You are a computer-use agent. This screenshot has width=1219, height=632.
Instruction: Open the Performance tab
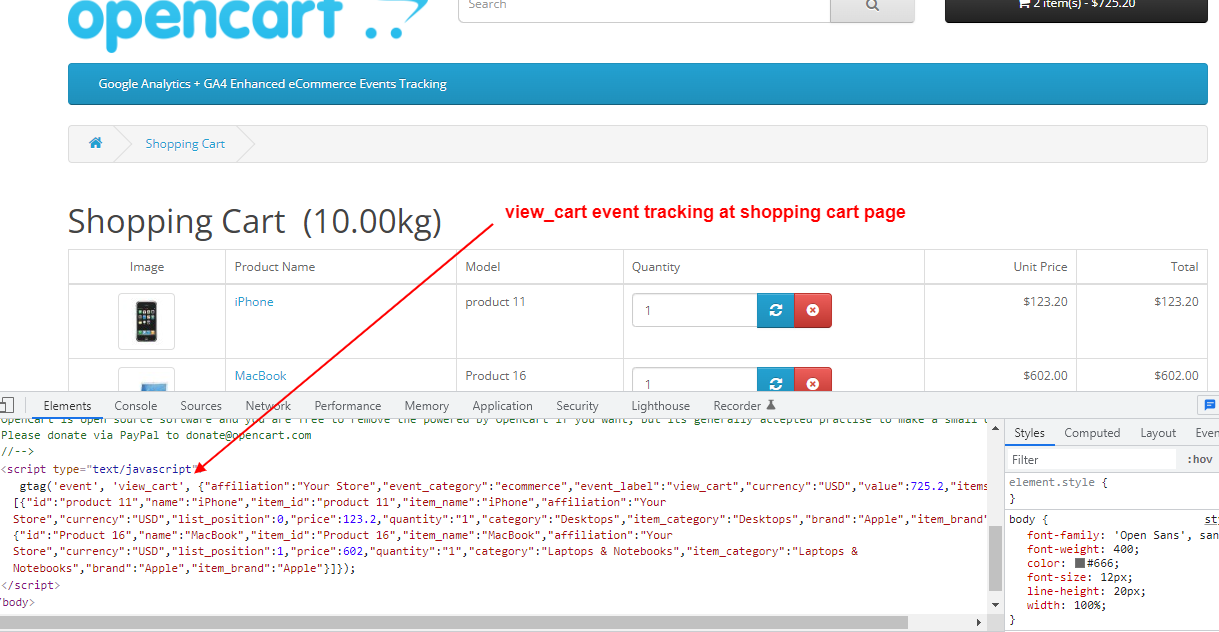(x=348, y=406)
